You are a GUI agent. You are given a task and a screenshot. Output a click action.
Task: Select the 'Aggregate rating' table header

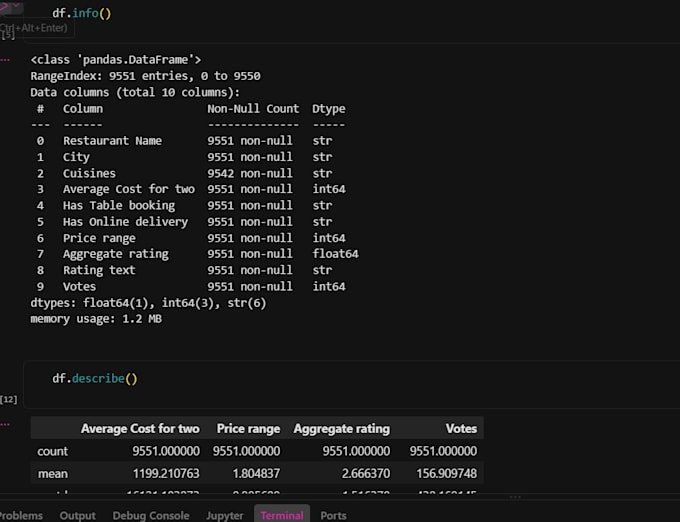342,428
